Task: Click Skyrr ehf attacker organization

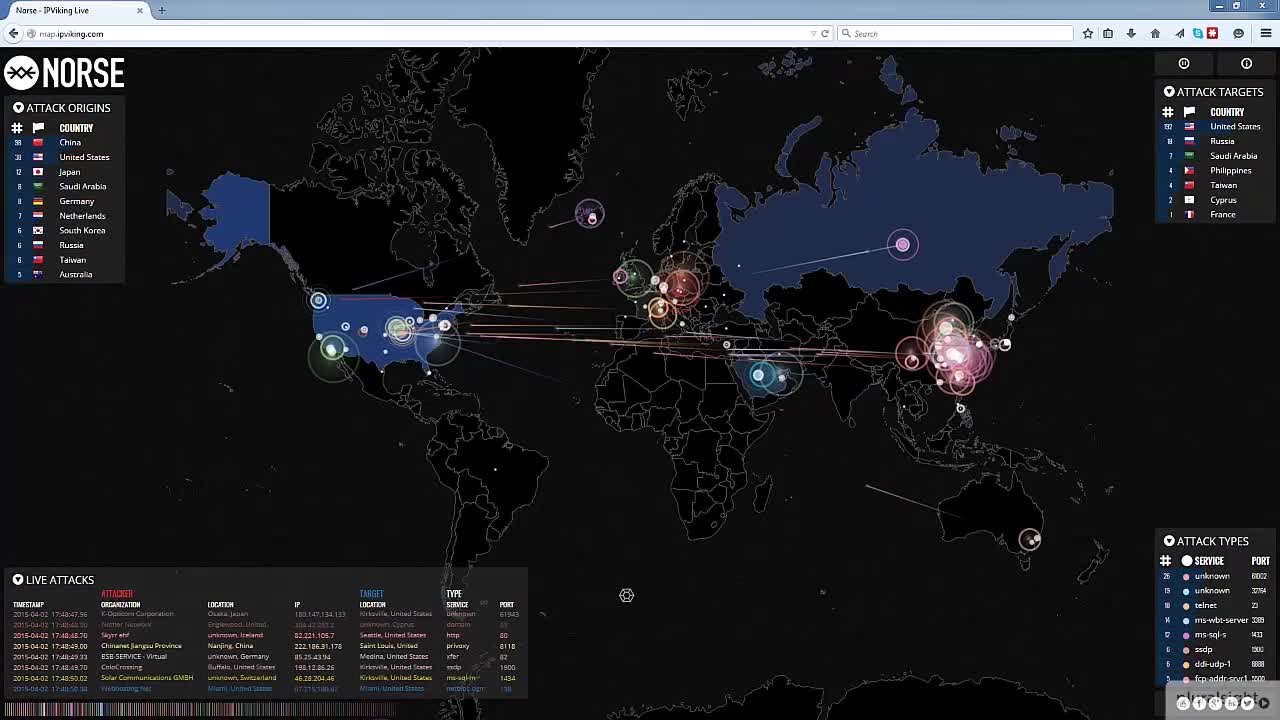Action: [115, 635]
